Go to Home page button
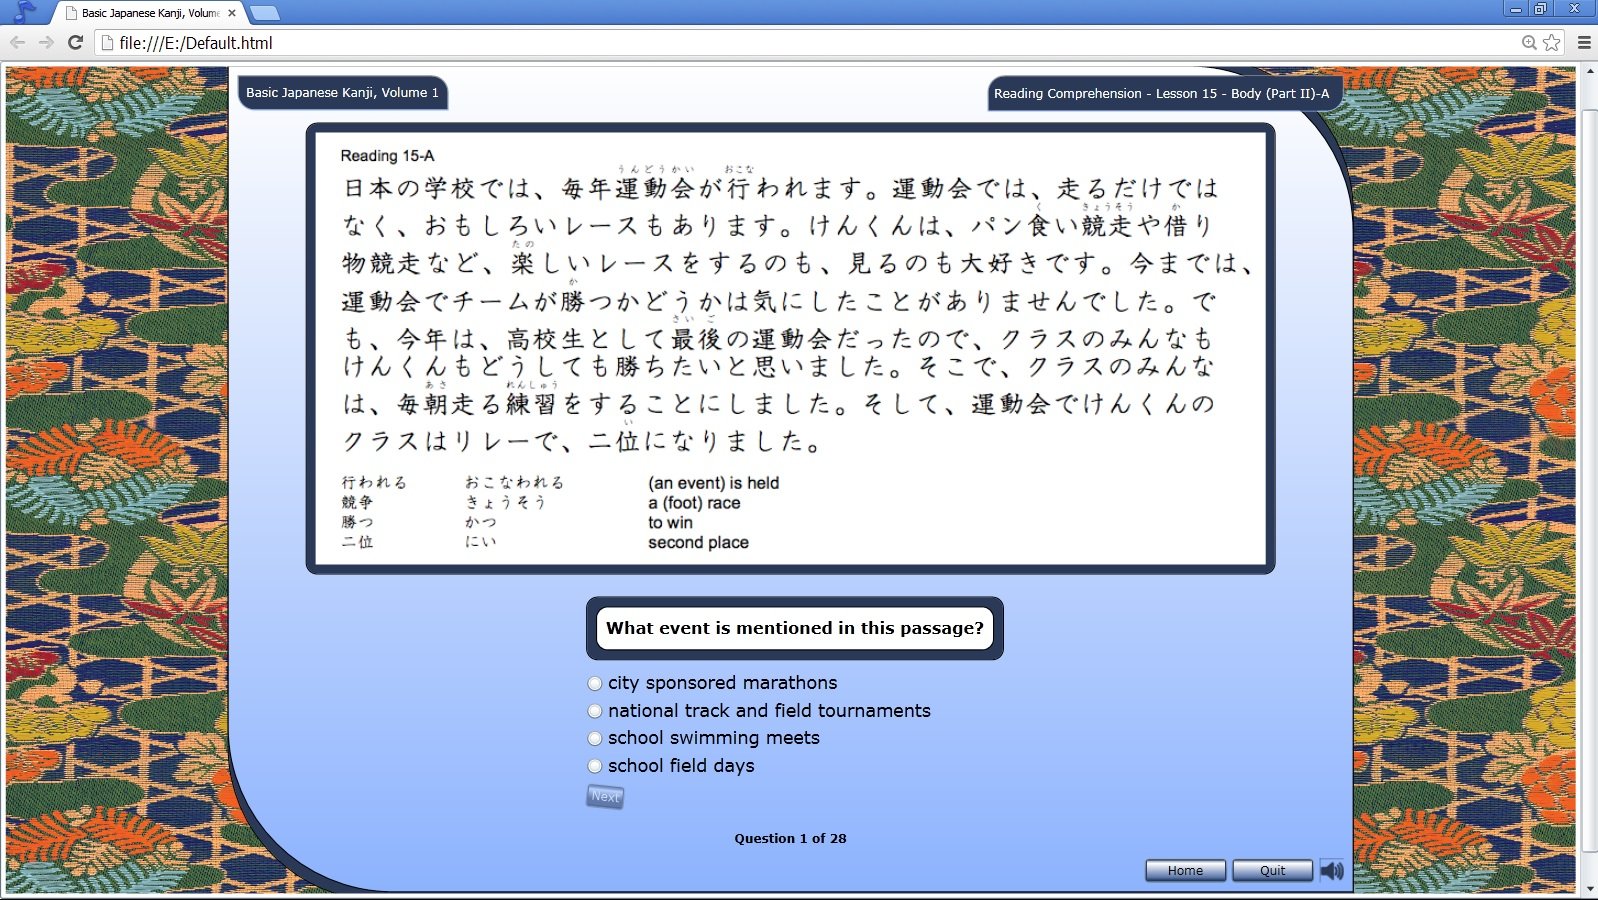 coord(1185,870)
